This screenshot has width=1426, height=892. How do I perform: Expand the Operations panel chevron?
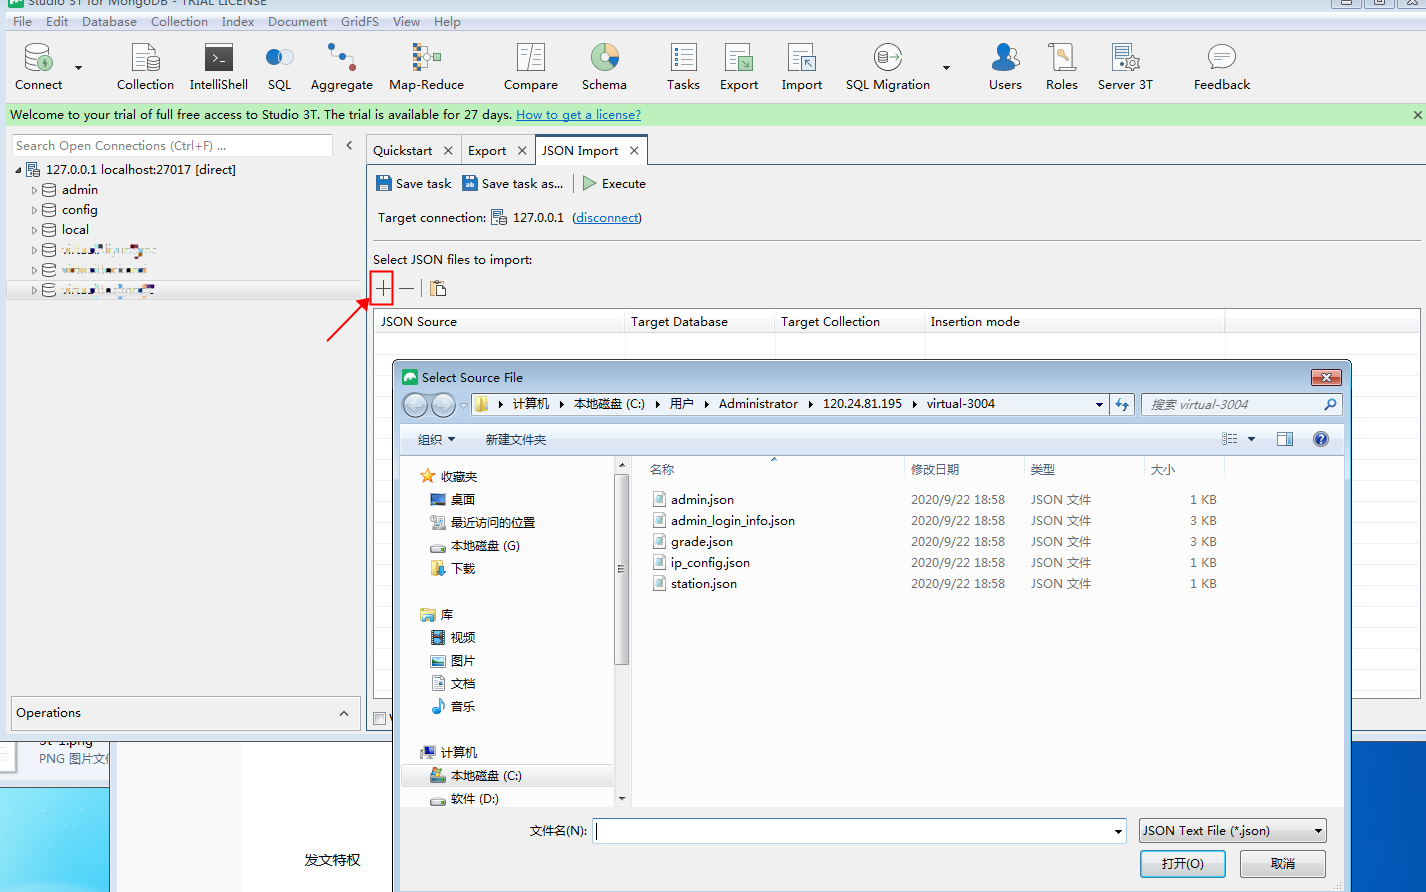344,714
